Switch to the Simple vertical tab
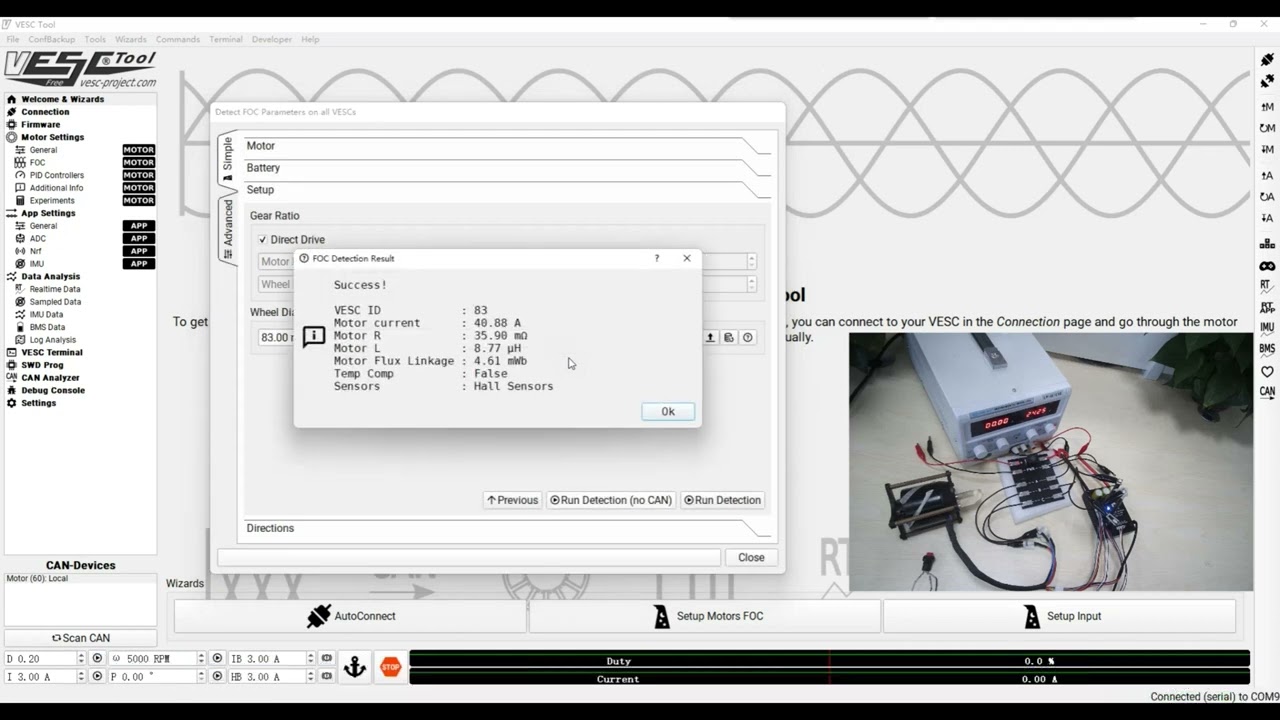Screen dimensions: 1280x720 pos(227,158)
